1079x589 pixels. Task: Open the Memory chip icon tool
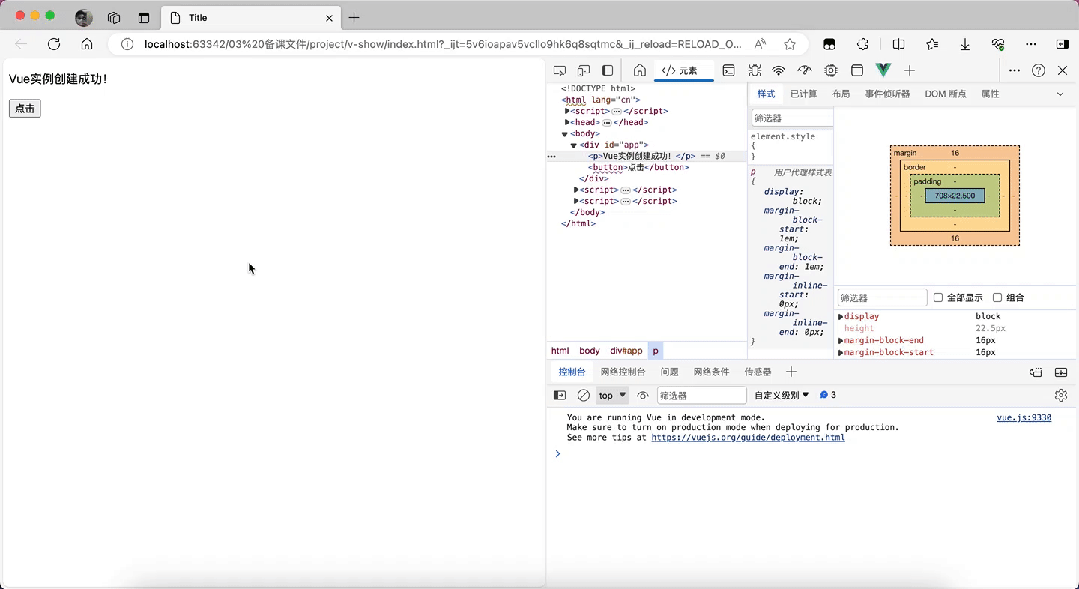[831, 70]
